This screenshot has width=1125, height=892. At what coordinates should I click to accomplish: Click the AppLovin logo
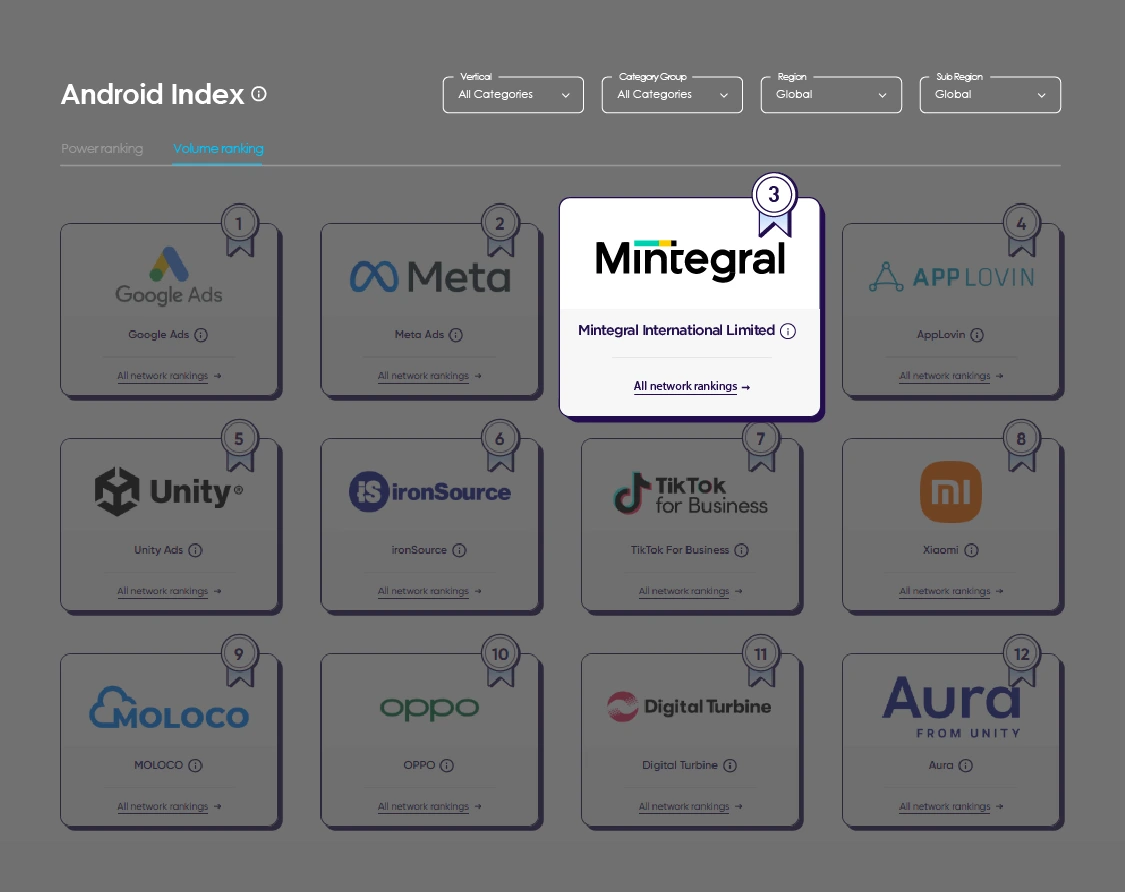click(x=951, y=277)
